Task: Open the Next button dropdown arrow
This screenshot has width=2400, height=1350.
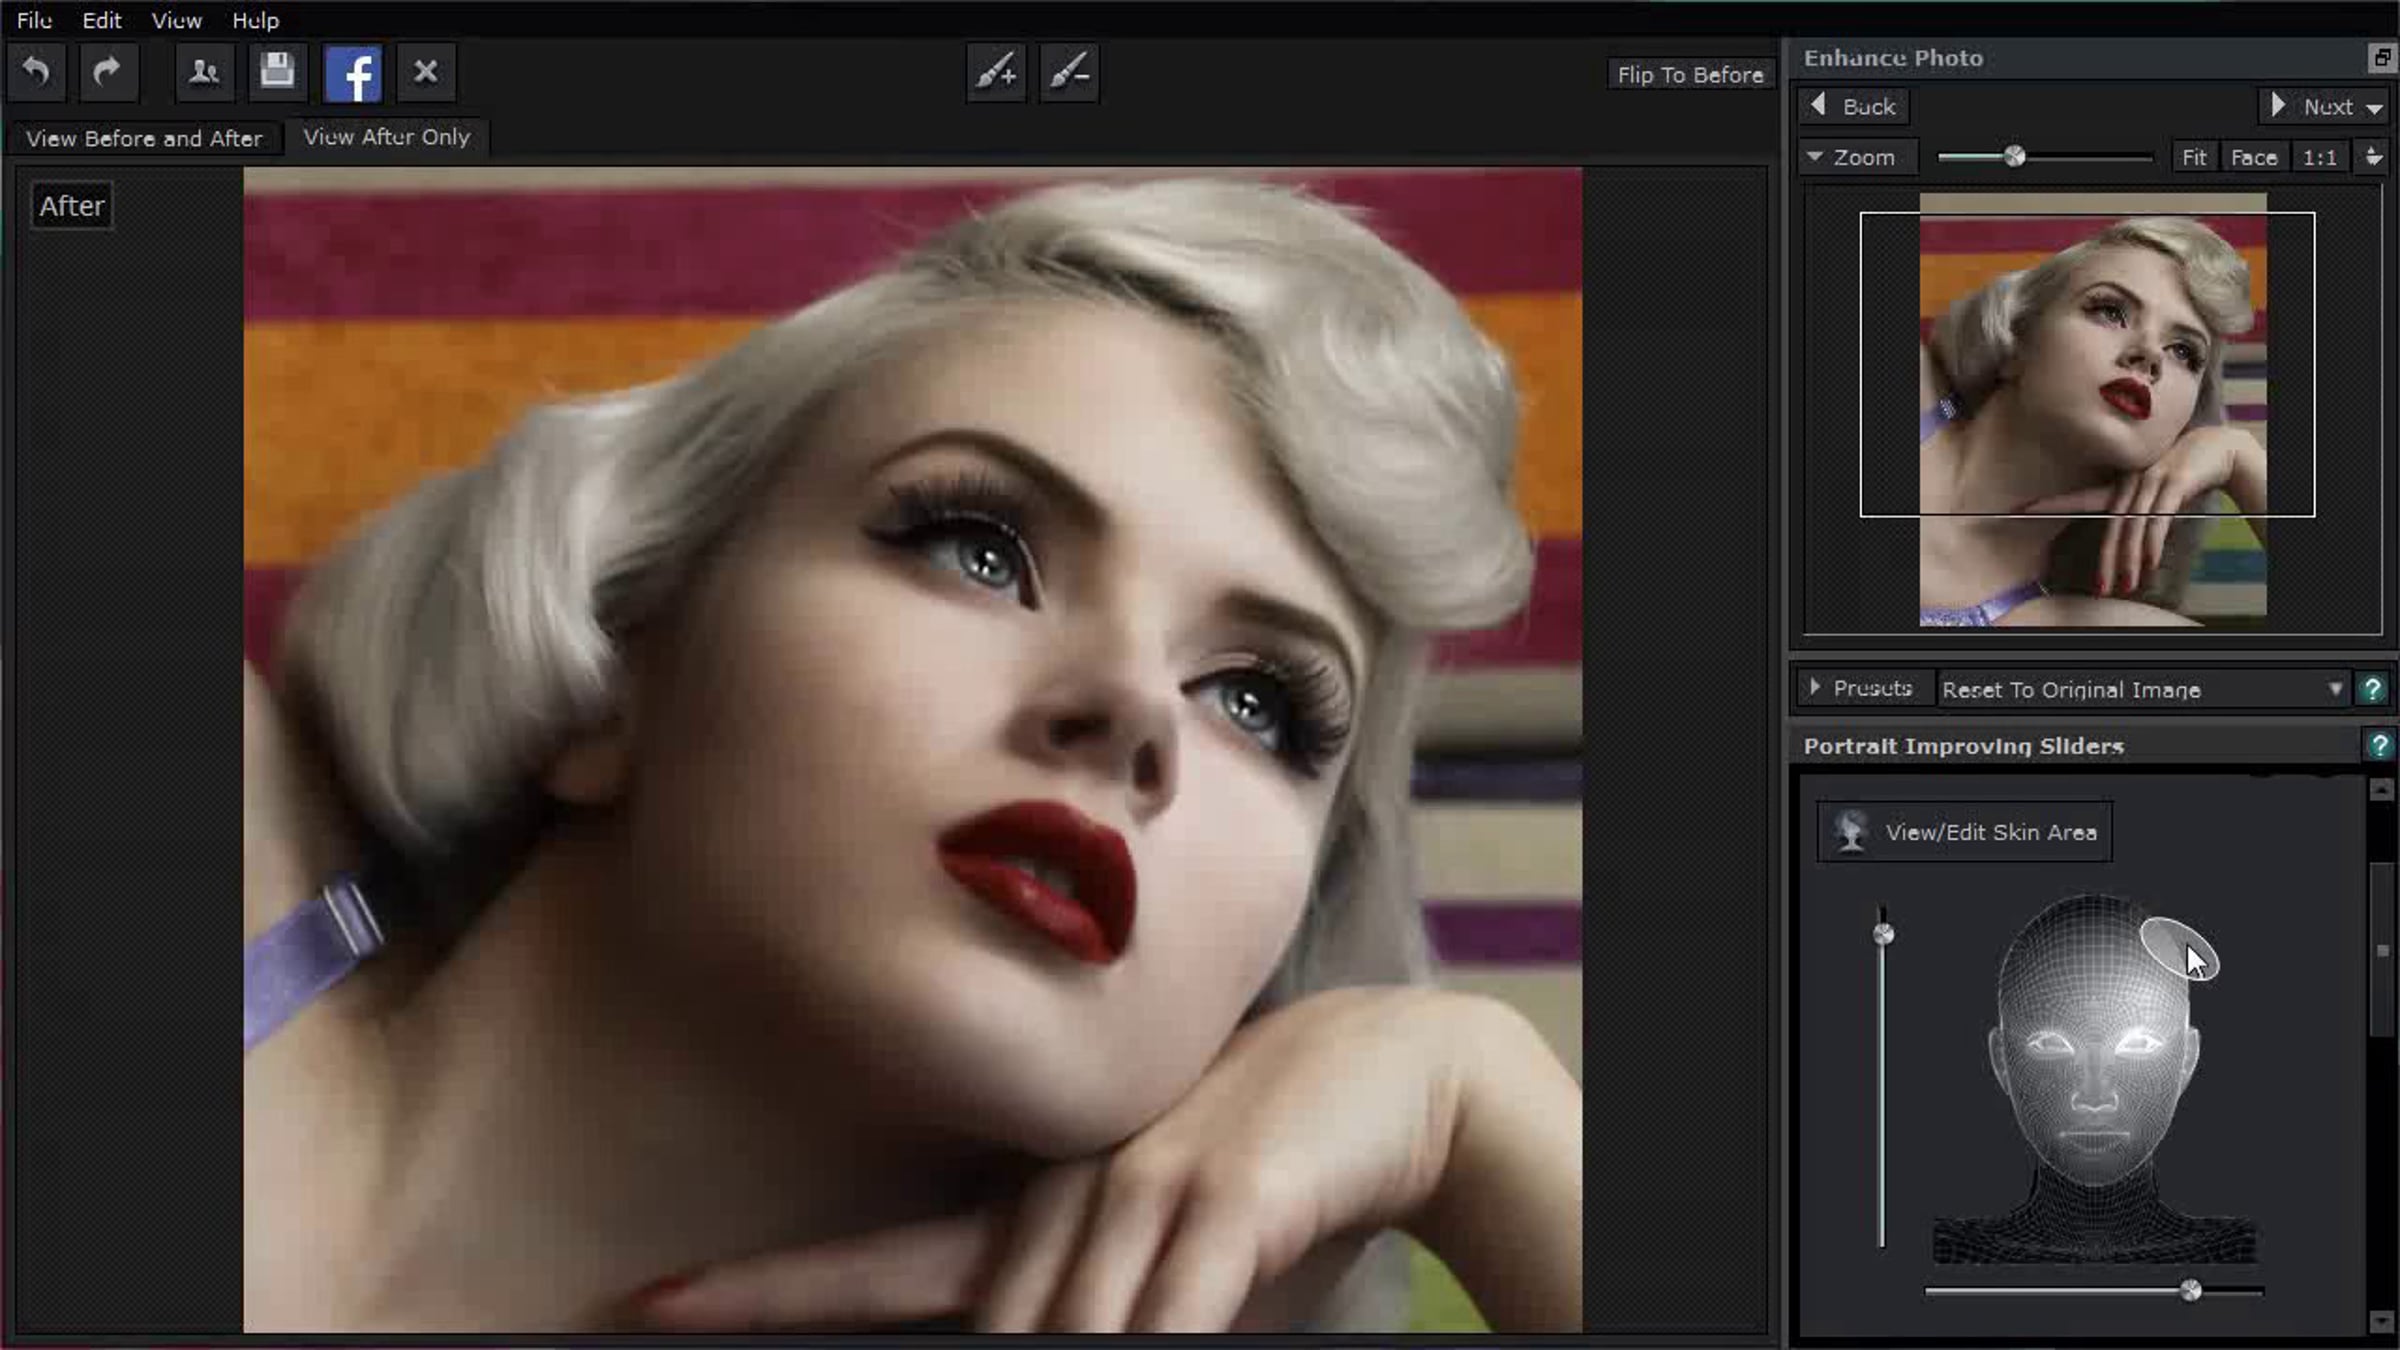Action: click(x=2374, y=107)
